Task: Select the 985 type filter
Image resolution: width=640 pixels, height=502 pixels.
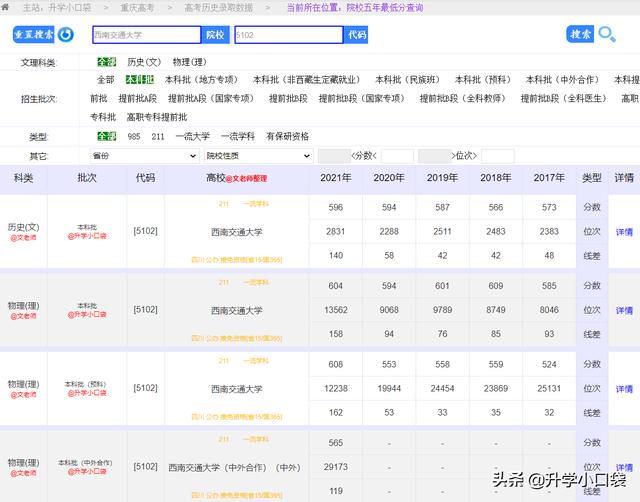Action: (x=134, y=136)
